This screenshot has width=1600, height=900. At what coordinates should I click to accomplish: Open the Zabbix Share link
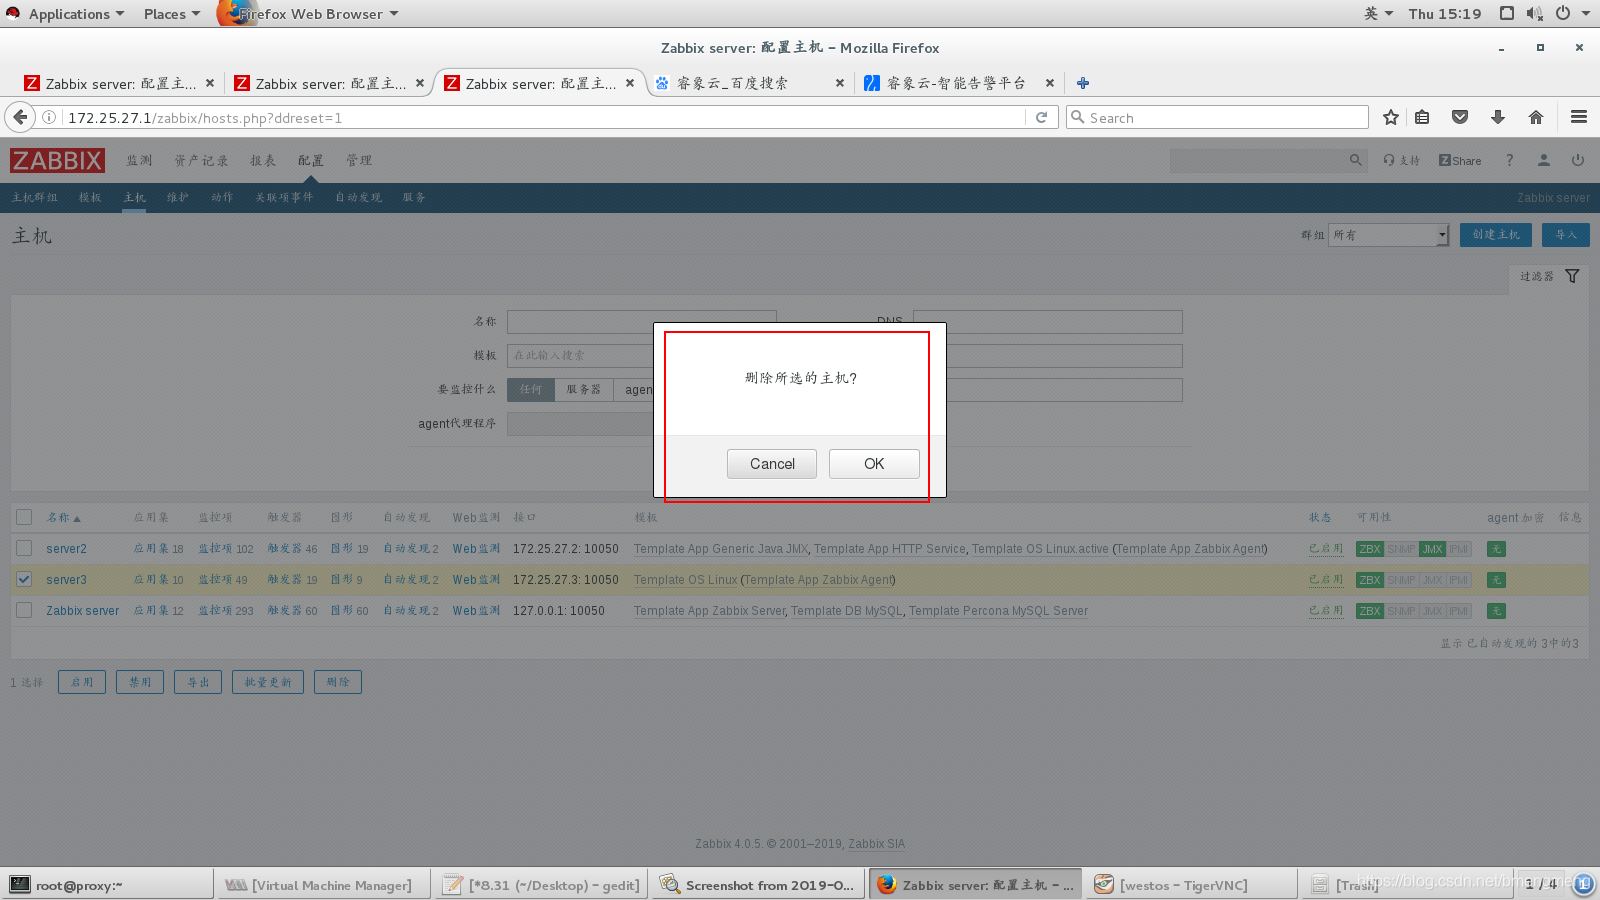pos(1460,160)
